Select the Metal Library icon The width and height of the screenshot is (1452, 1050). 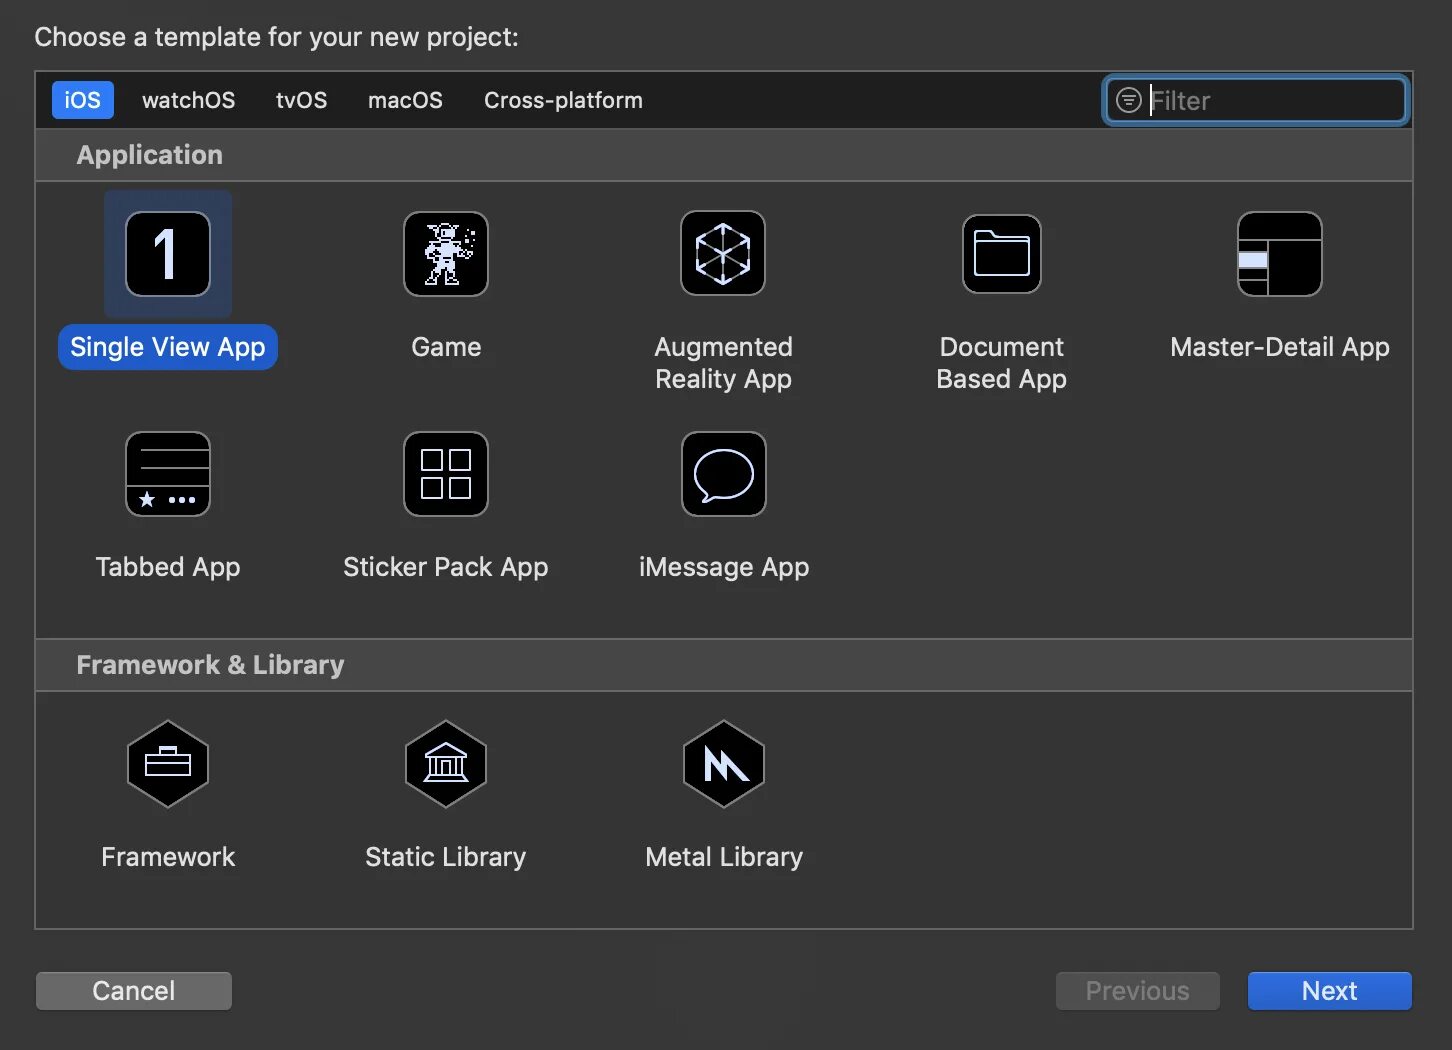pyautogui.click(x=724, y=764)
